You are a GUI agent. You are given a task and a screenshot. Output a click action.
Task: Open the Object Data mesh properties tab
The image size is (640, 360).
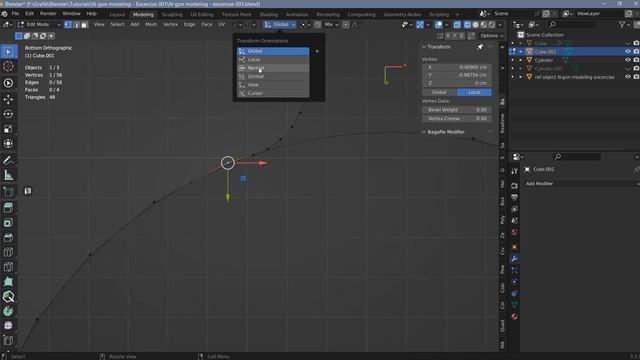coord(514,305)
